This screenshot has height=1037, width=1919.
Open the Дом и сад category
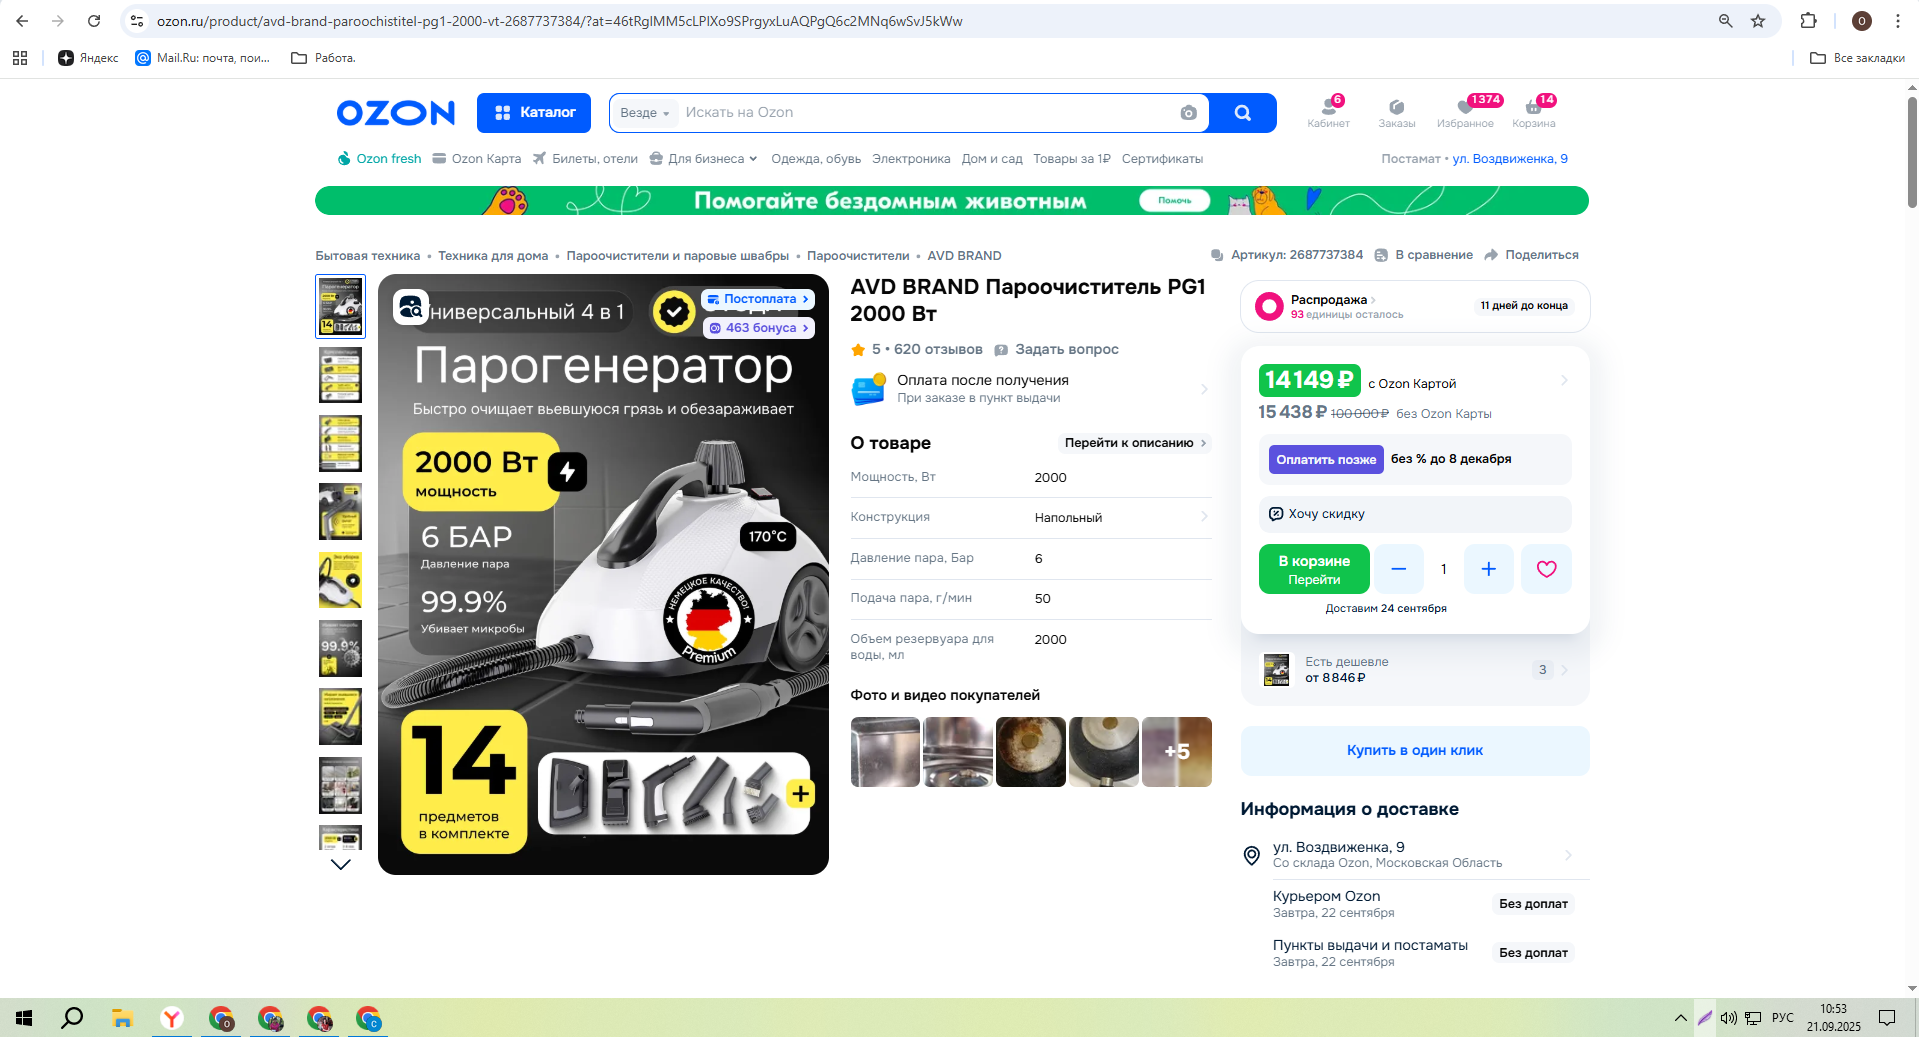tap(992, 159)
